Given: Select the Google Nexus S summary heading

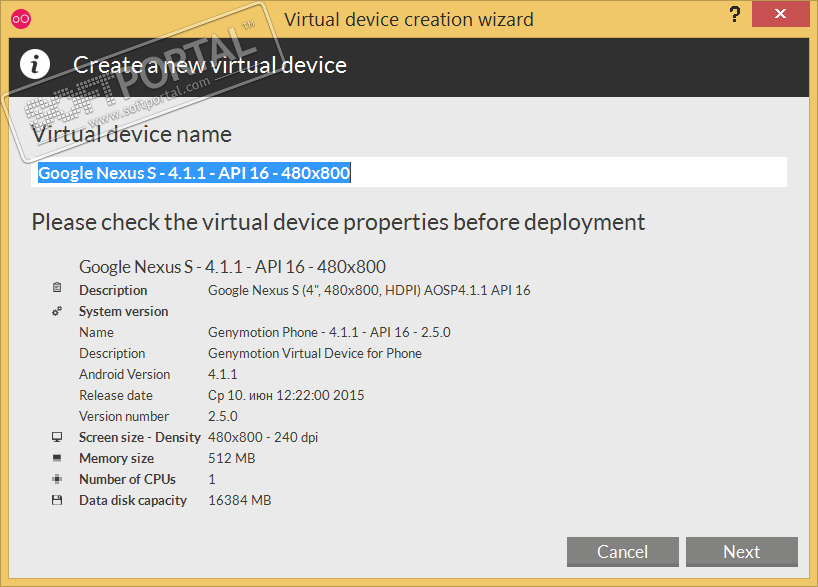Looking at the screenshot, I should pos(232,267).
